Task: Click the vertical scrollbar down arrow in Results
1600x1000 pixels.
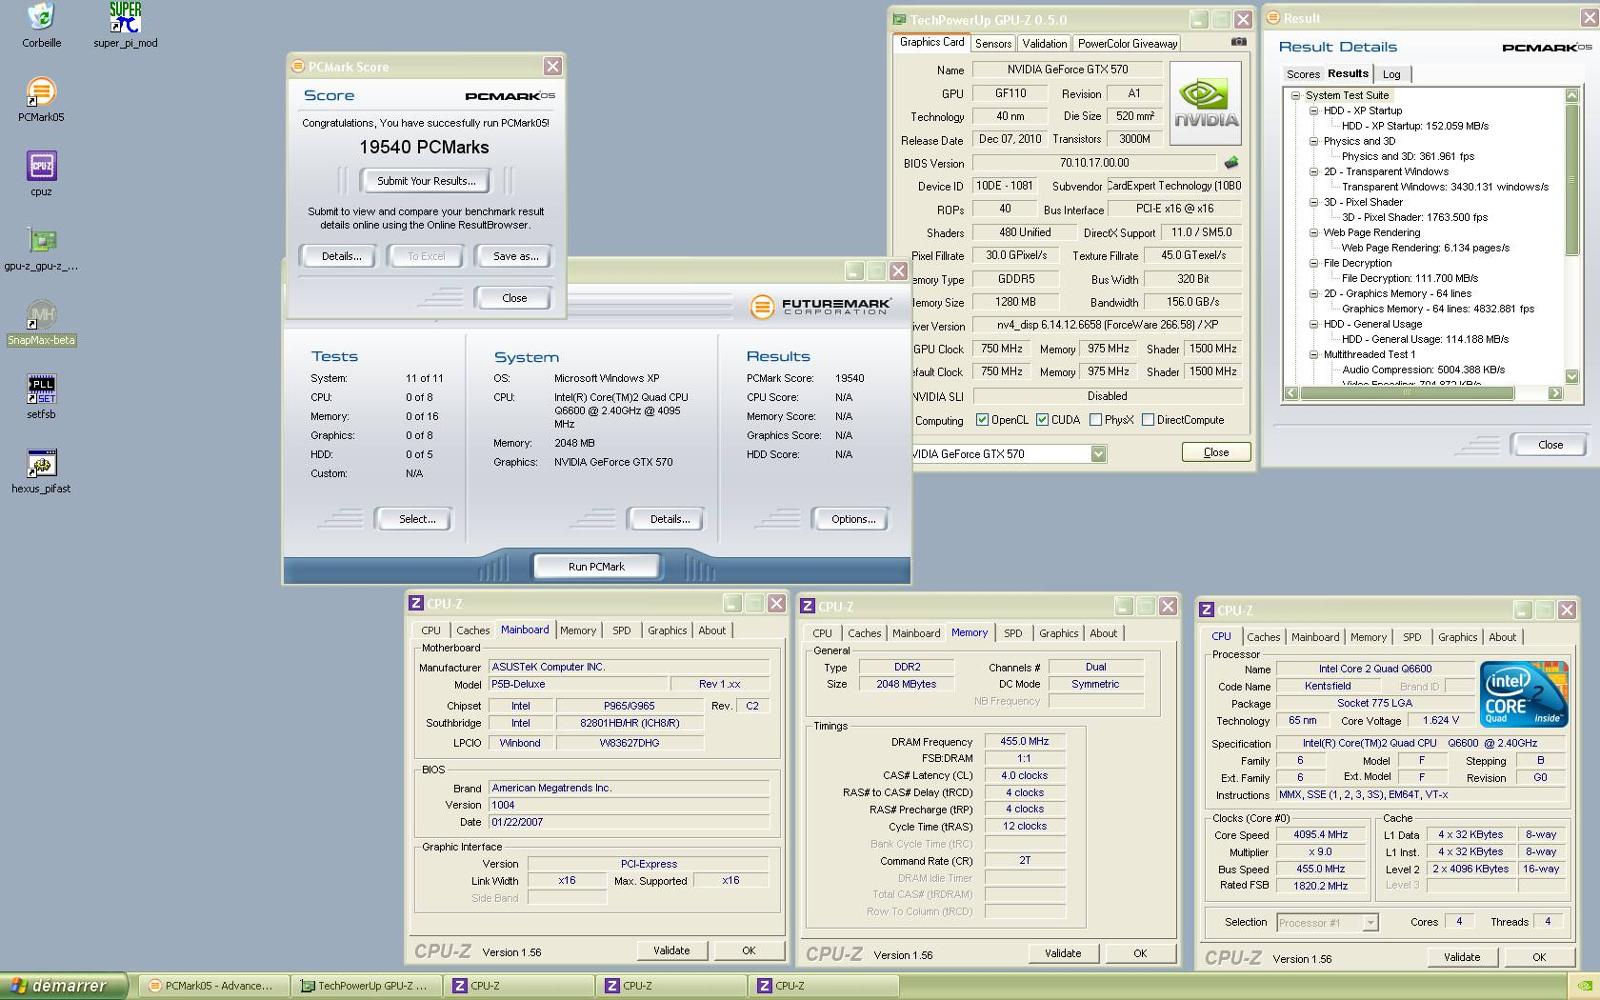Action: tap(1572, 377)
